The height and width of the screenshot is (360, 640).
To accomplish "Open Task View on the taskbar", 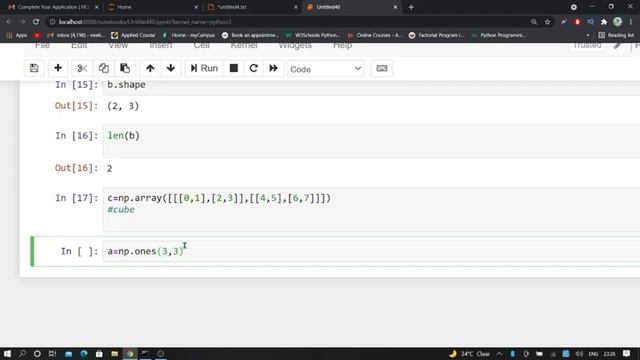I will point(52,353).
